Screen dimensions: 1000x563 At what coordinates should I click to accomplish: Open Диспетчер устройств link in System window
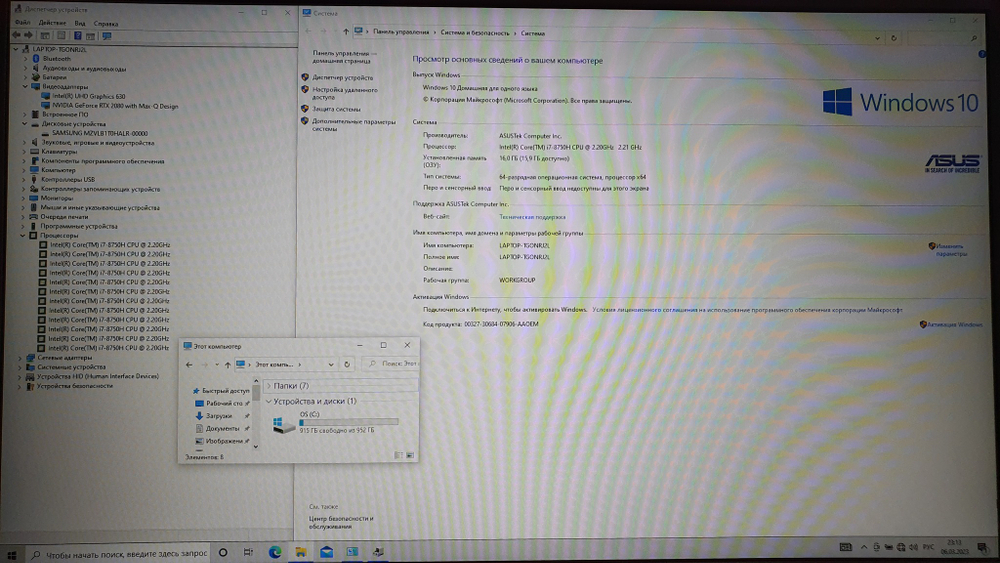coord(342,77)
